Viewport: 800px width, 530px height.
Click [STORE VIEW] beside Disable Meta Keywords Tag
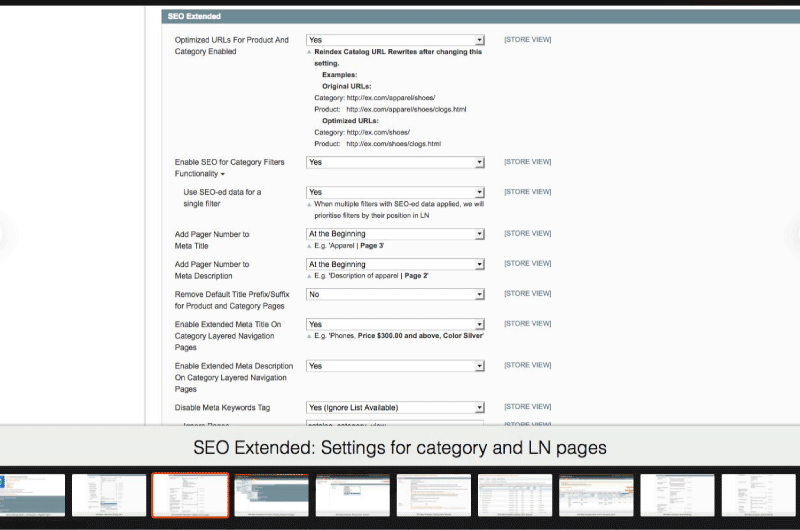pos(528,407)
